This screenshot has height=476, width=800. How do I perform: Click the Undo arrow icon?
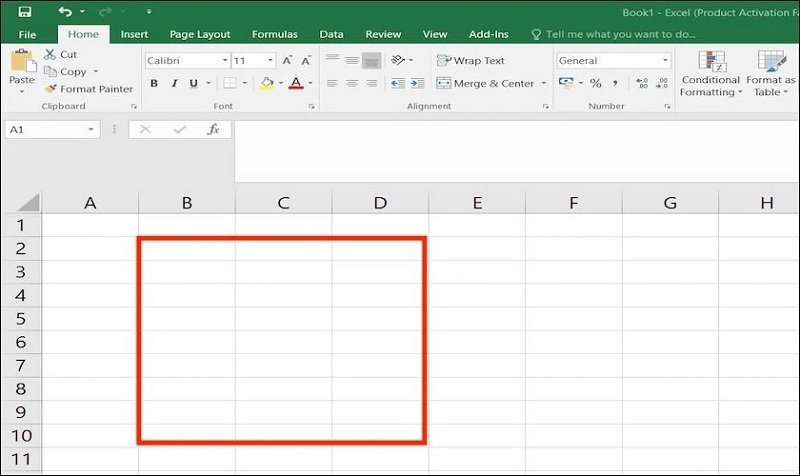(65, 12)
